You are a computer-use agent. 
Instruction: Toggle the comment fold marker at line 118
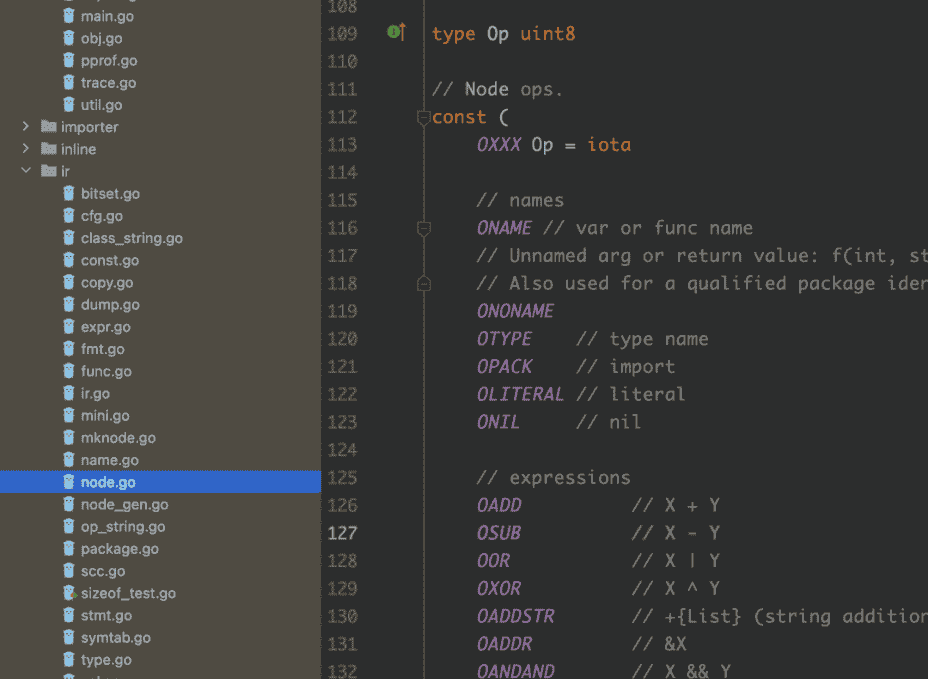pos(423,284)
